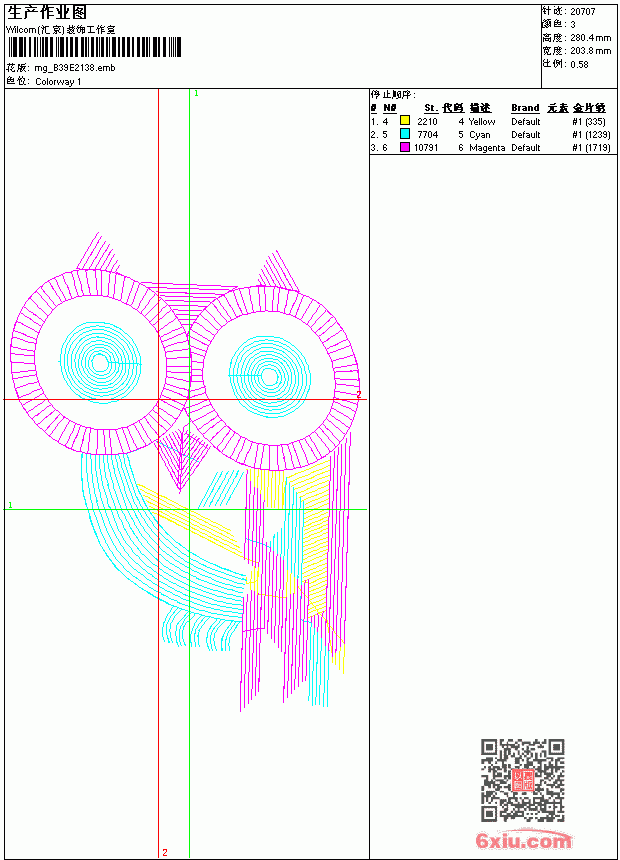The width and height of the screenshot is (620, 860).
Task: Click the owl's magenta beak
Action: coord(181,460)
